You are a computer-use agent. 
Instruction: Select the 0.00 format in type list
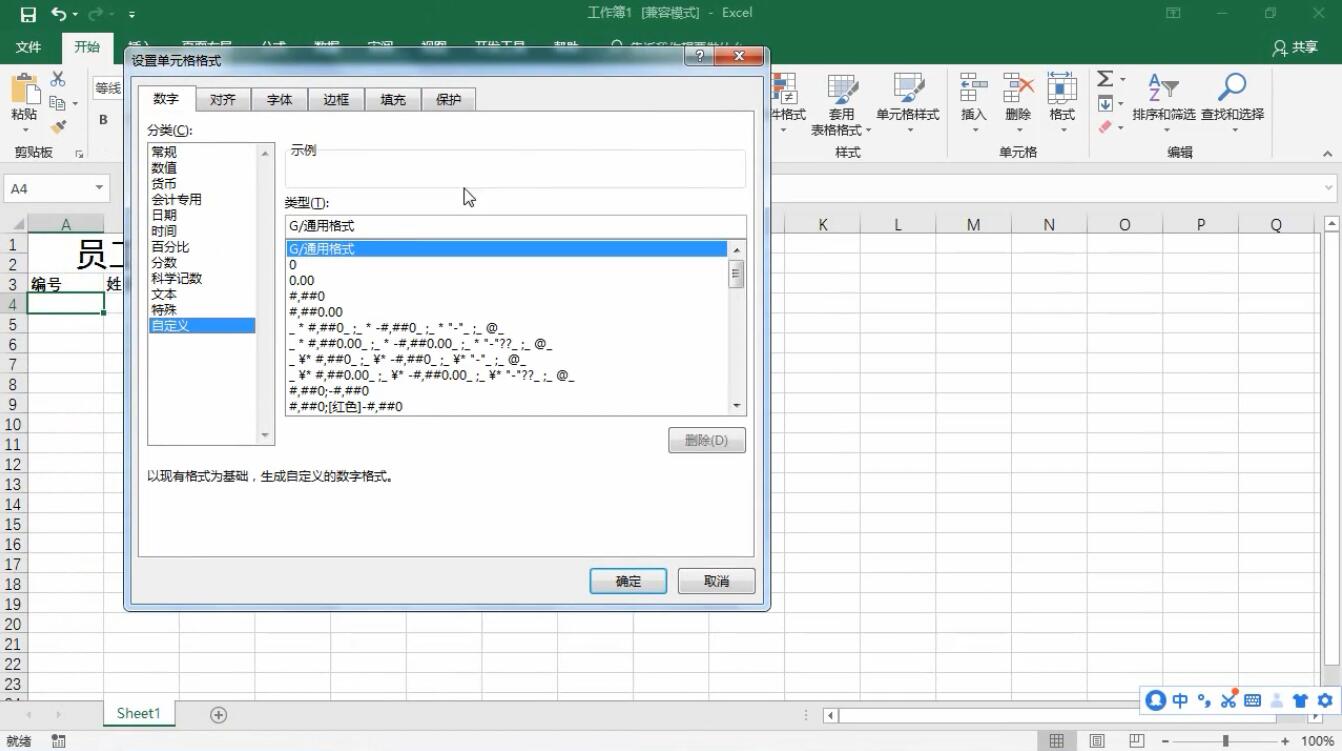point(302,281)
